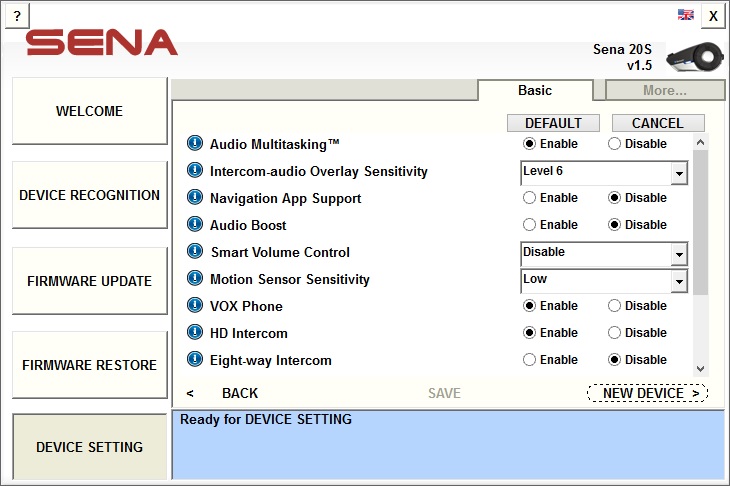730x486 pixels.
Task: Click the SAVE button
Action: point(444,393)
